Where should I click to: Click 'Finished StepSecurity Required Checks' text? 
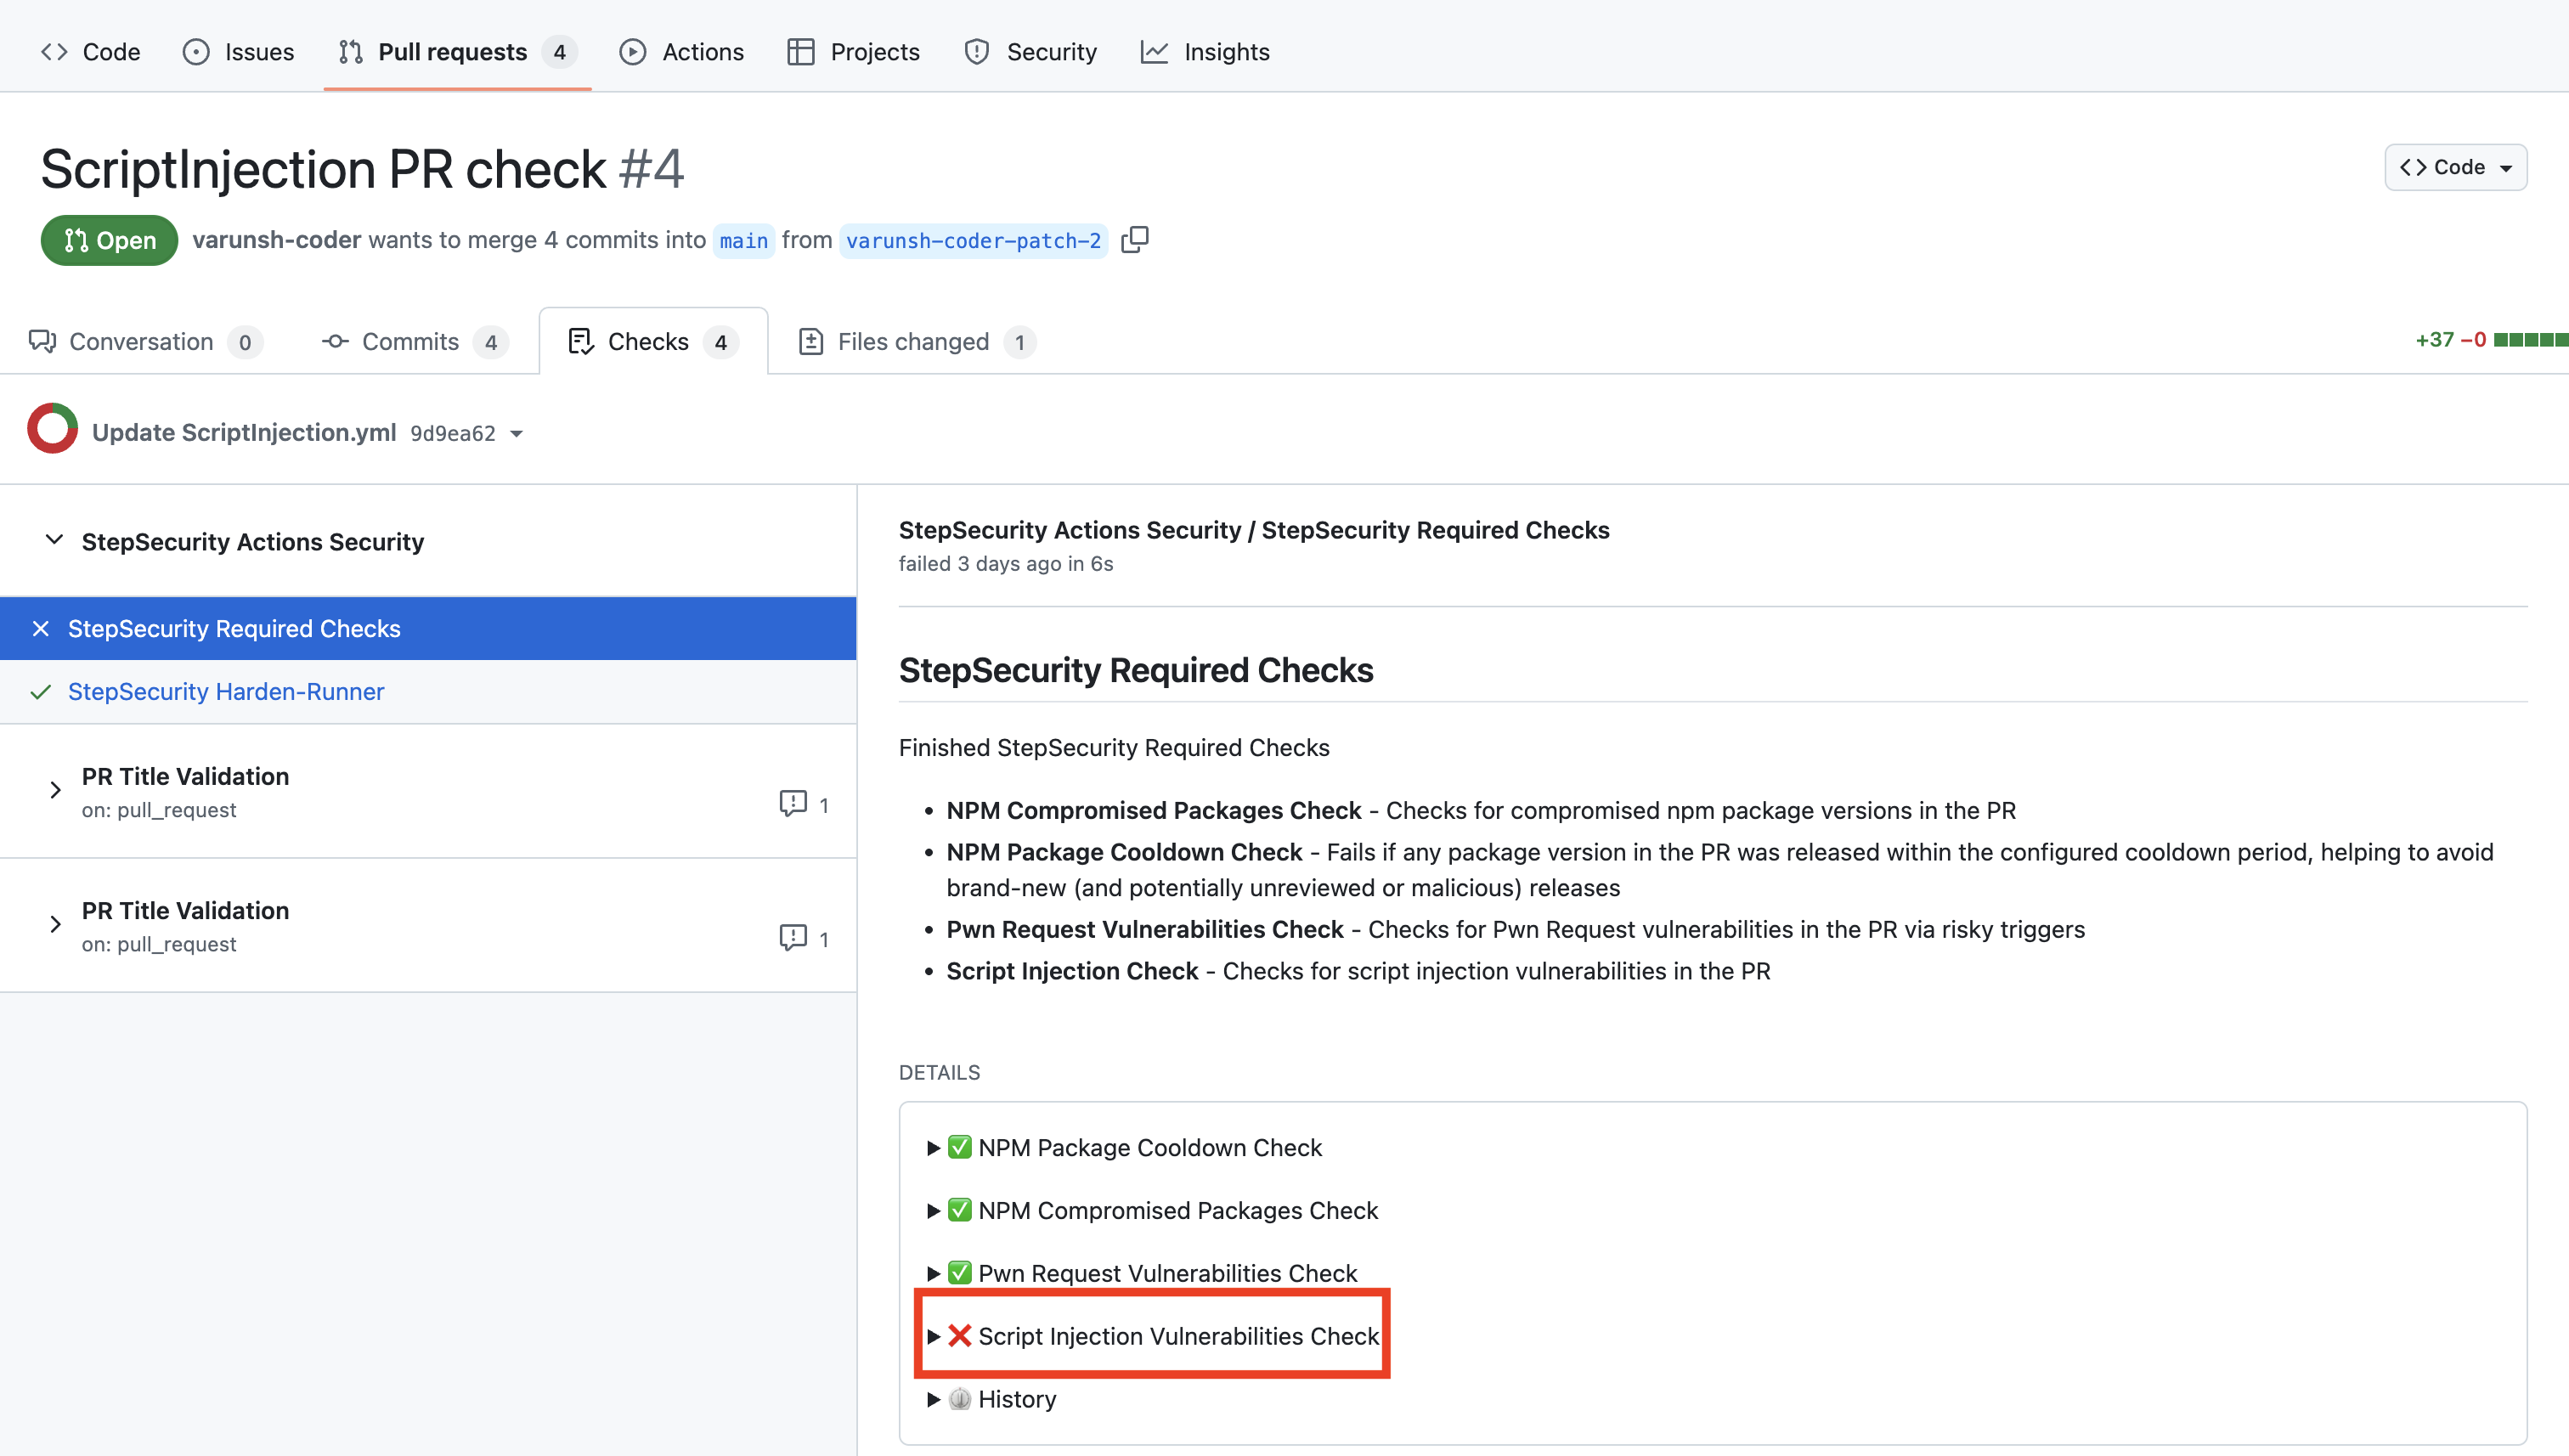click(x=1114, y=748)
